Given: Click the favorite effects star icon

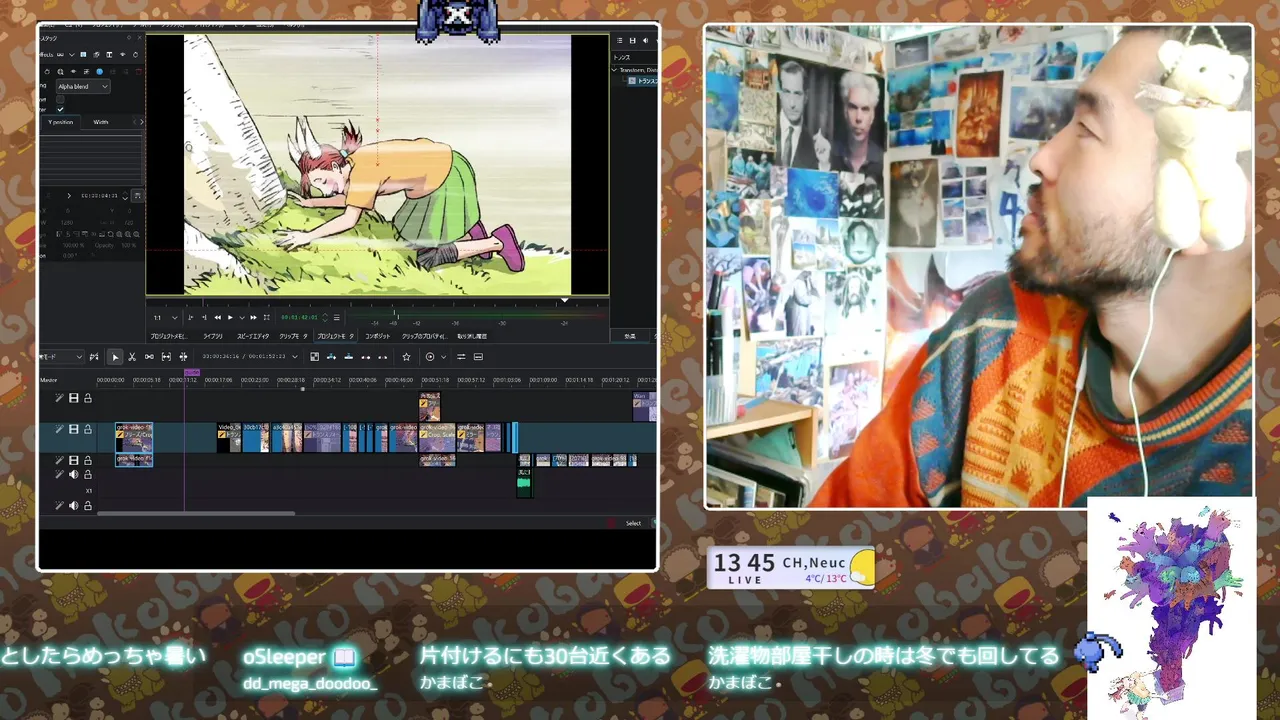Looking at the screenshot, I should click(406, 357).
